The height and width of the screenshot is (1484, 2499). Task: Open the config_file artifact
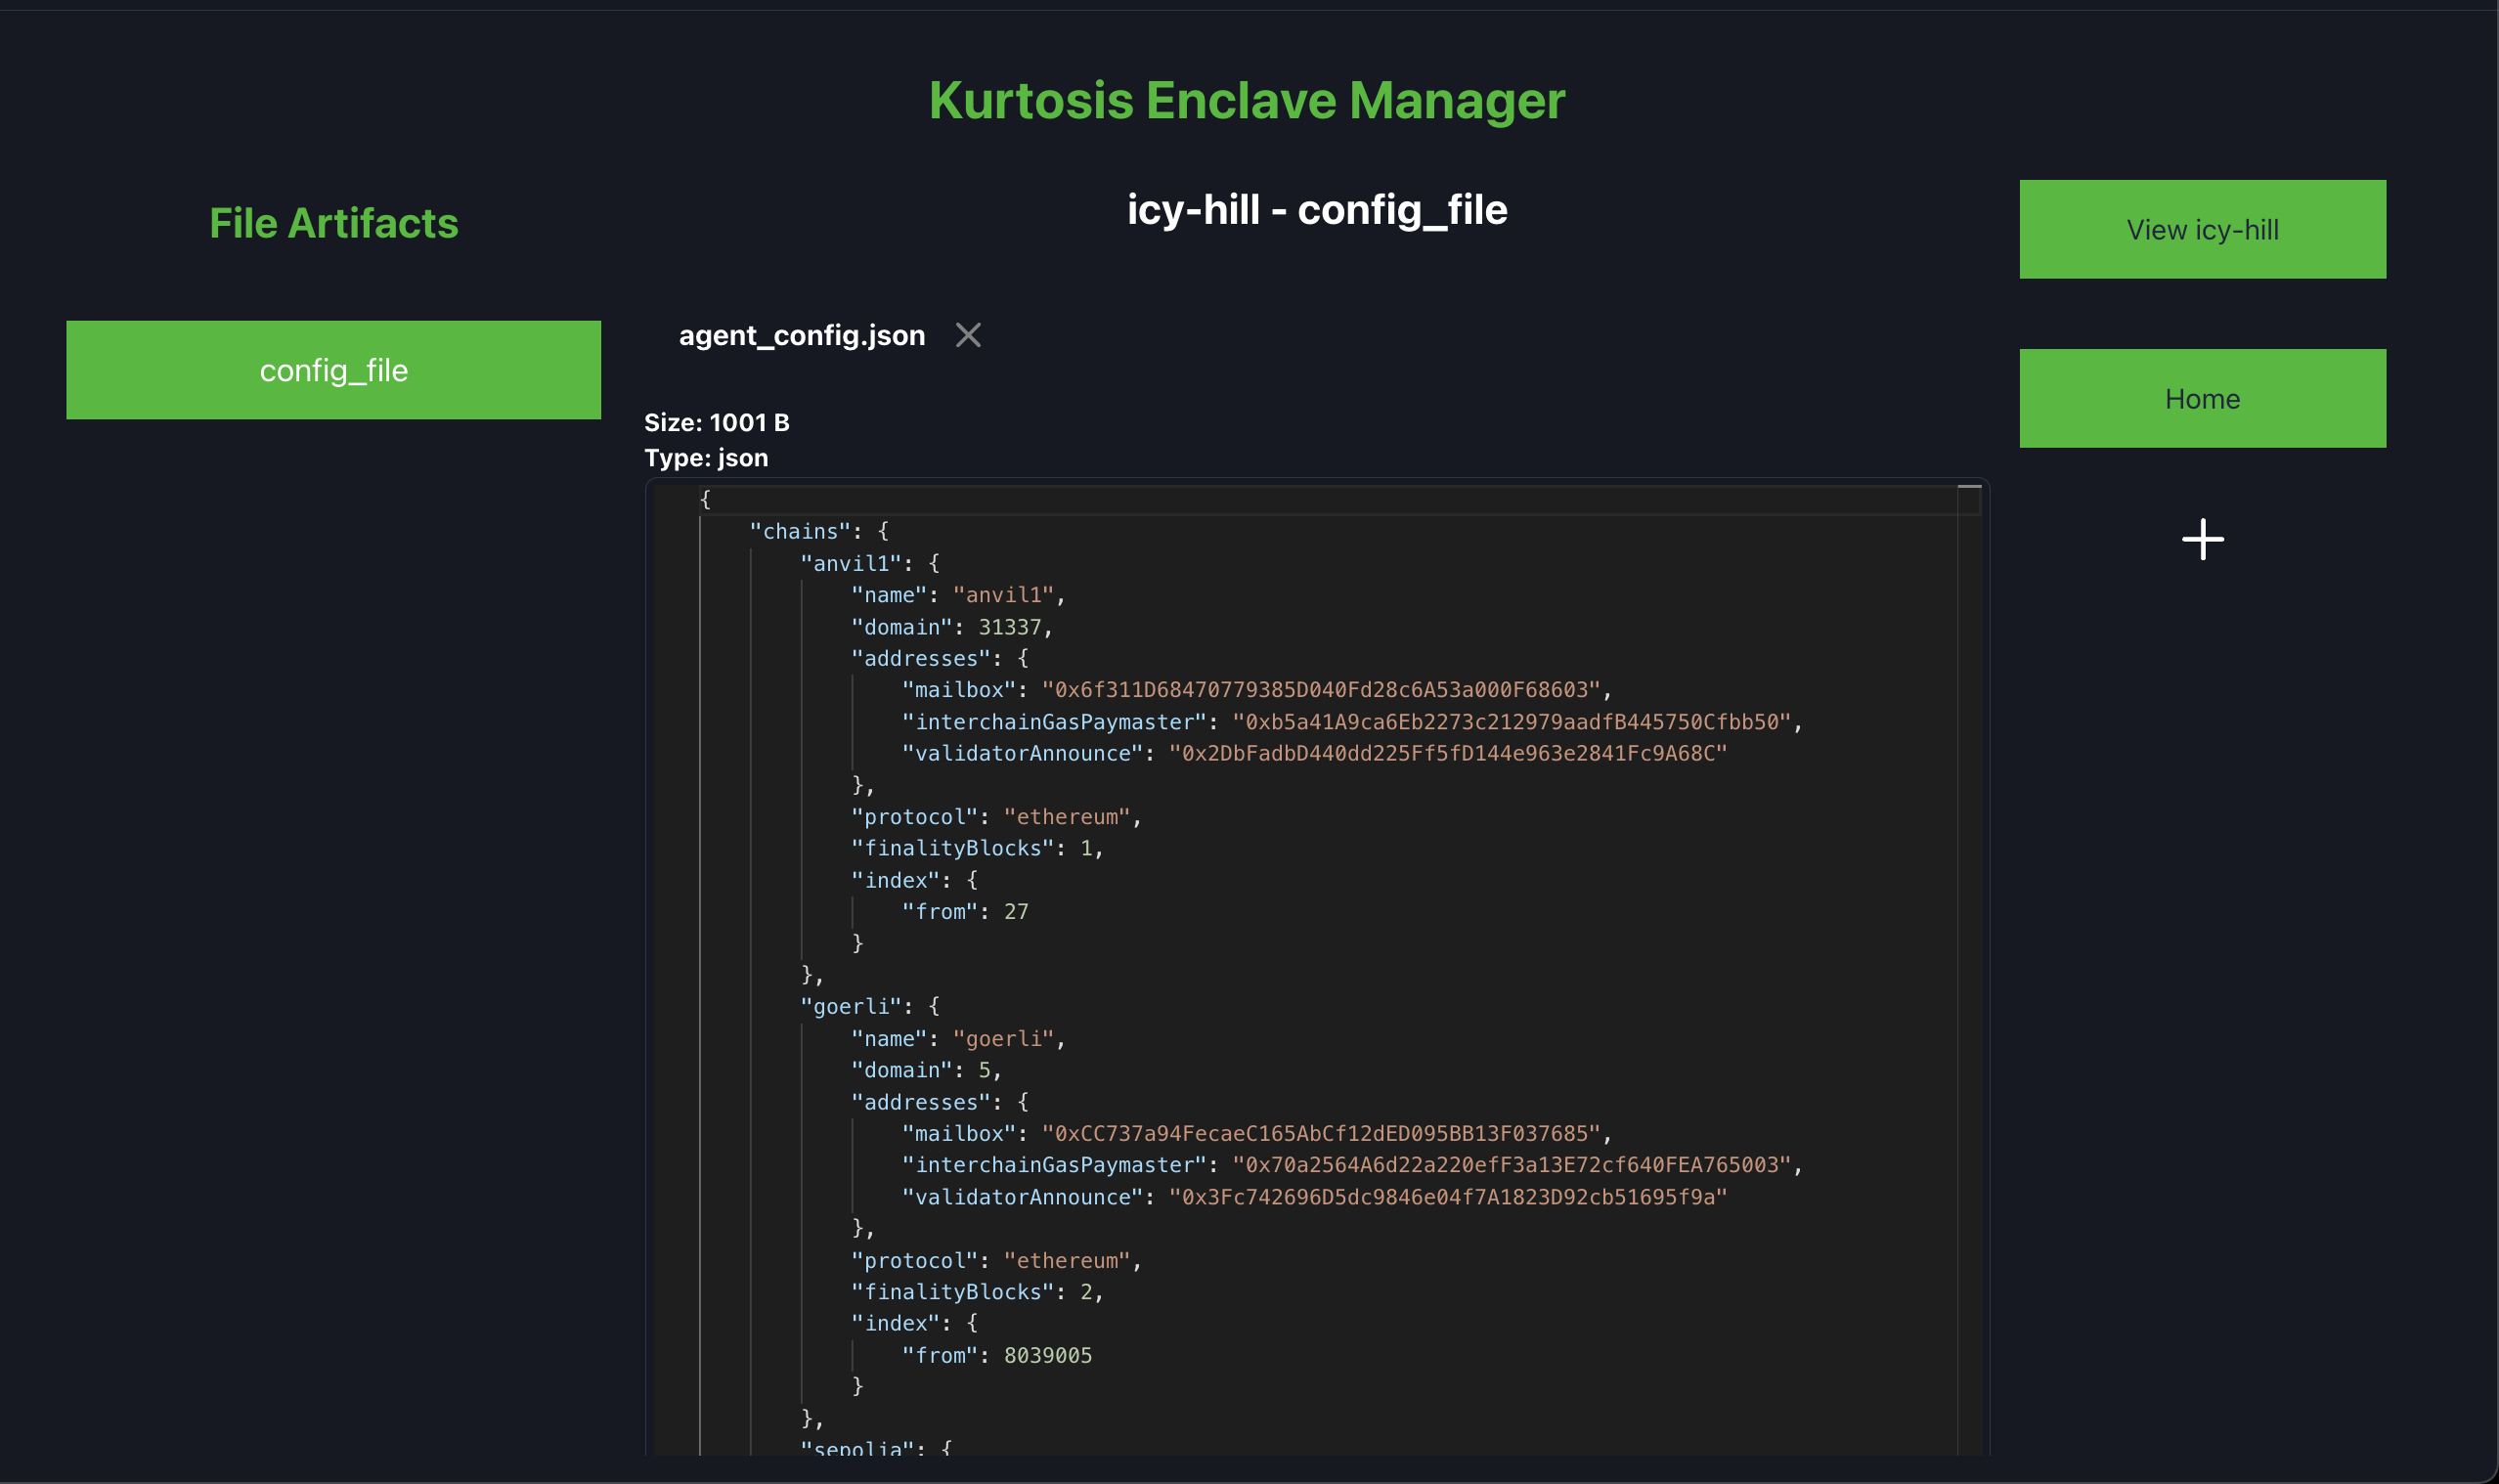pyautogui.click(x=333, y=370)
